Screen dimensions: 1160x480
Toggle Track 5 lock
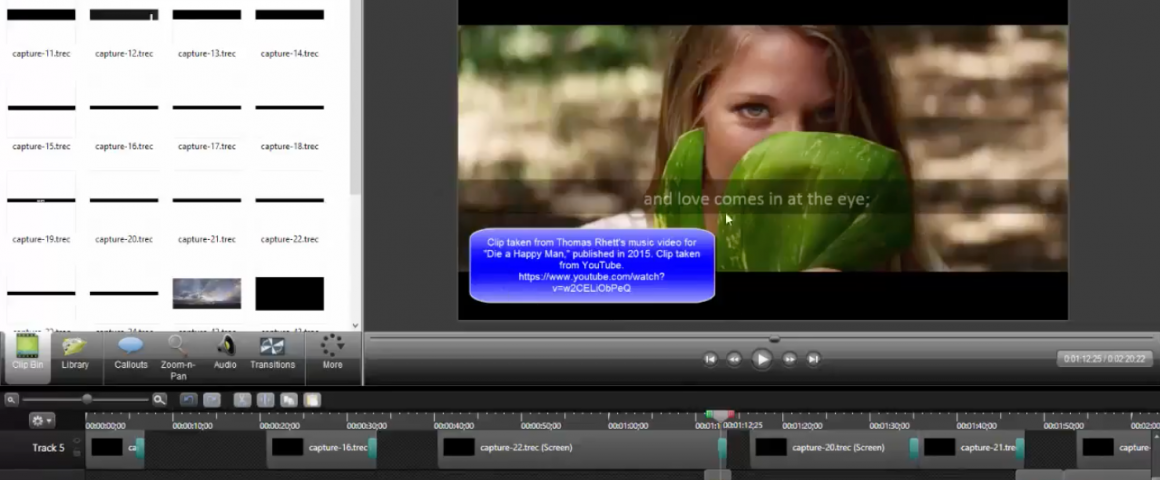point(76,453)
